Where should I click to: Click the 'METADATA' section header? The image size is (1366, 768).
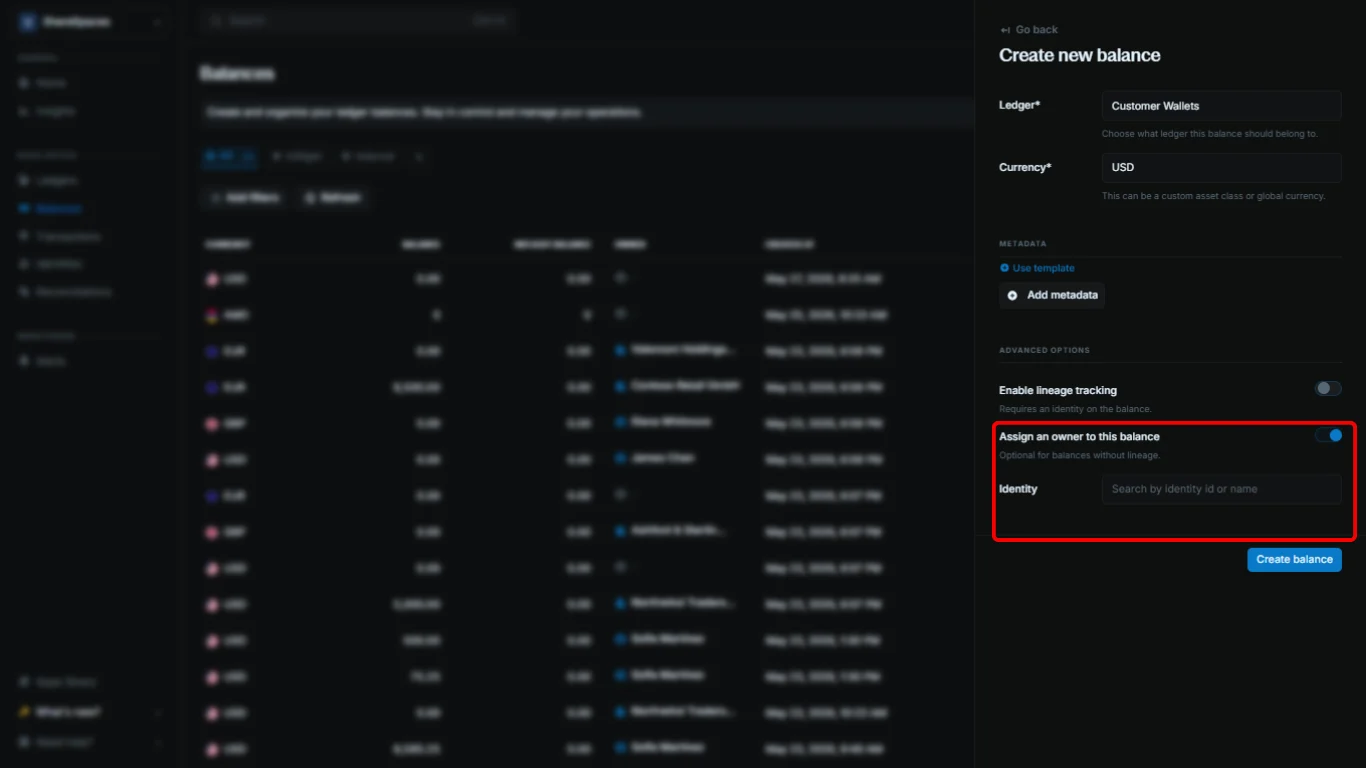click(x=1023, y=244)
